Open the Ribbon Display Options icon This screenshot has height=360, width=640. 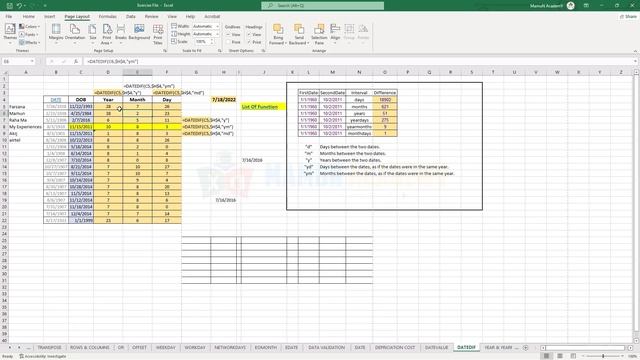pos(586,6)
